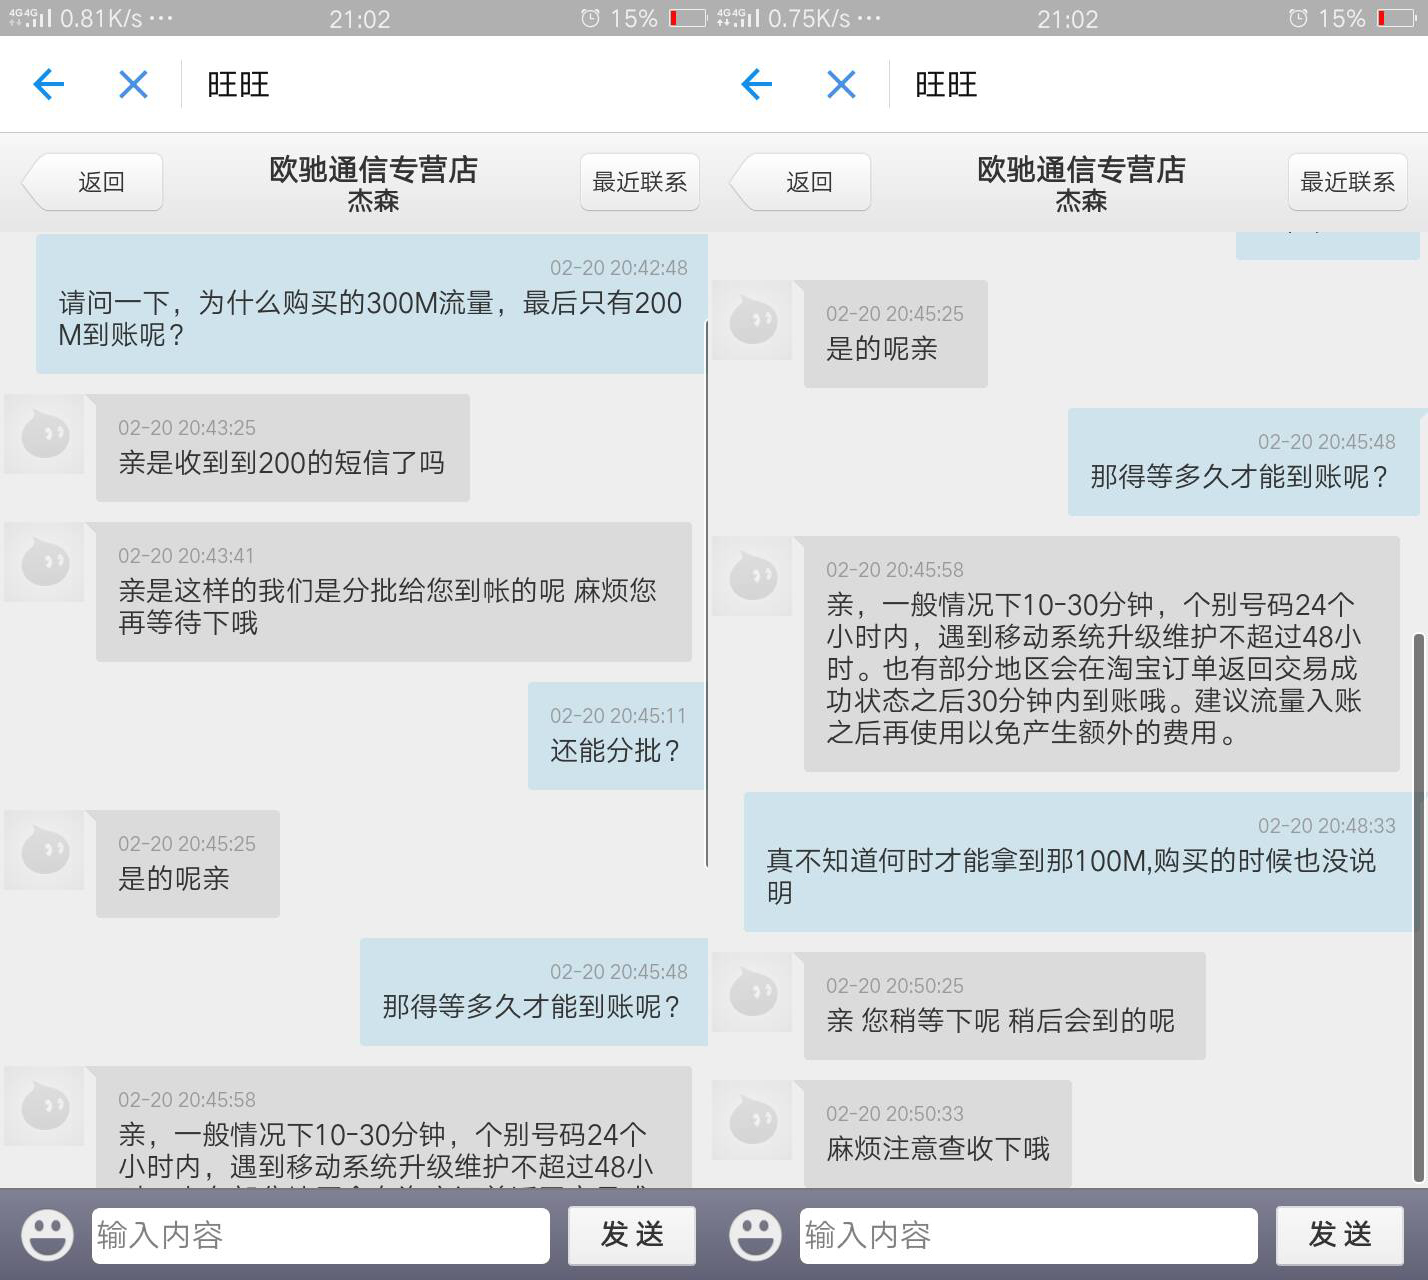Focus the 输入内容 input field on the left
Image resolution: width=1428 pixels, height=1280 pixels.
coord(320,1235)
